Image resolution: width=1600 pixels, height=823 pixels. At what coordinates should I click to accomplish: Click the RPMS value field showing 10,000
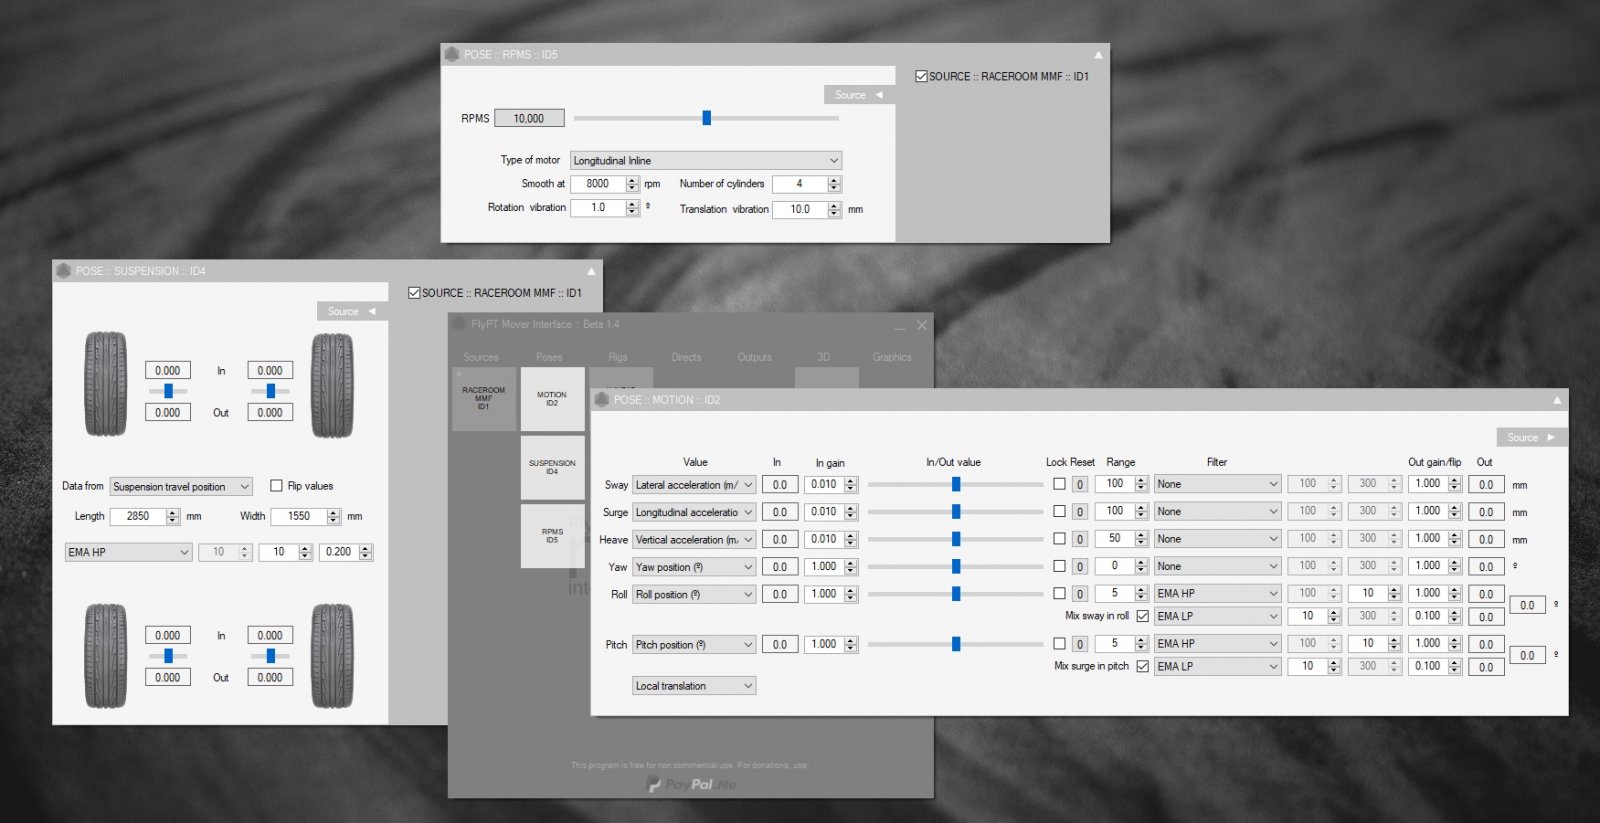(529, 118)
